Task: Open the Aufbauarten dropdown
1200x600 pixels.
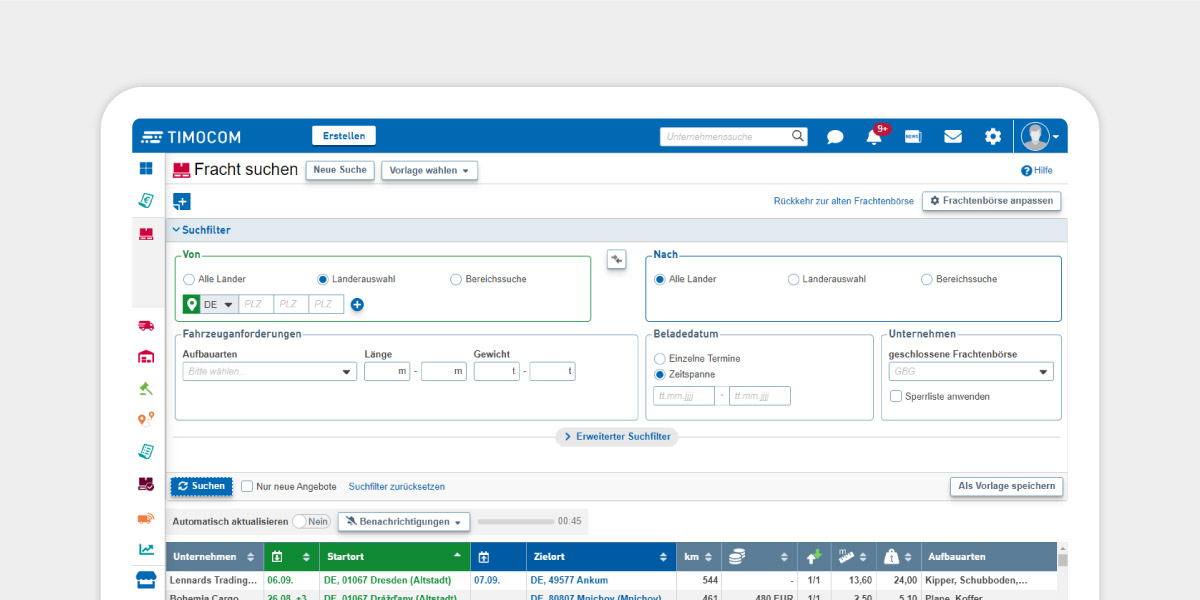Action: pos(269,372)
